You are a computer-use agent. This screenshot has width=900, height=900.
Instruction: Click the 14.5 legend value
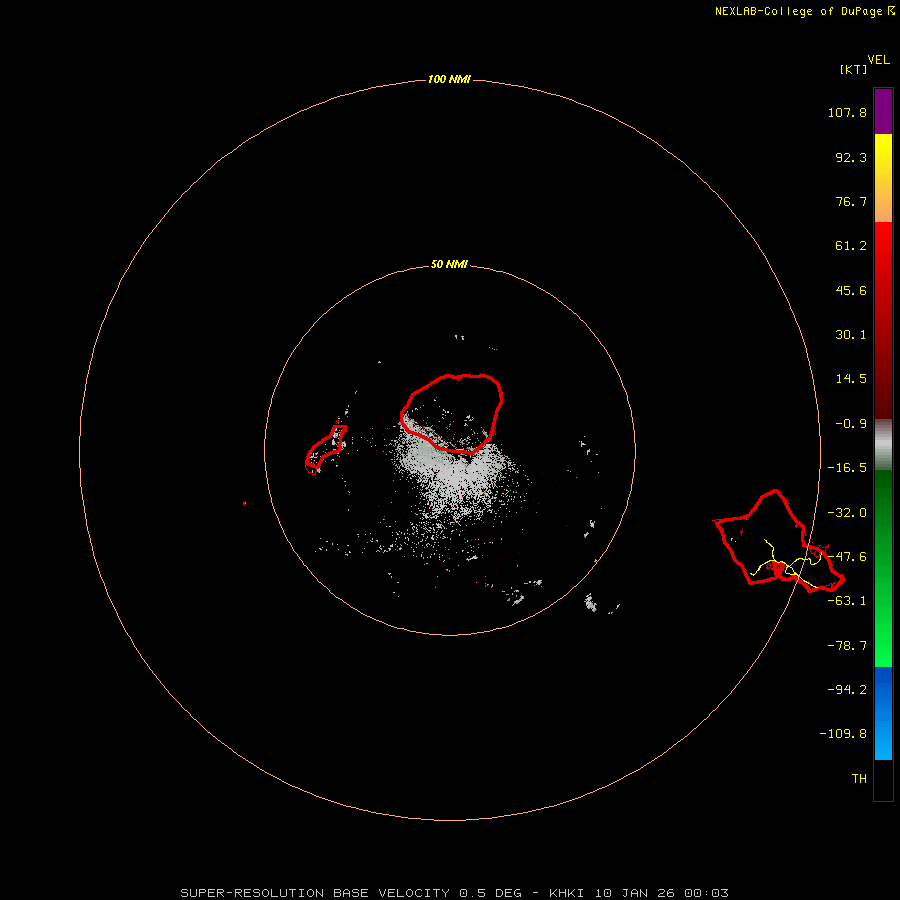tap(851, 379)
